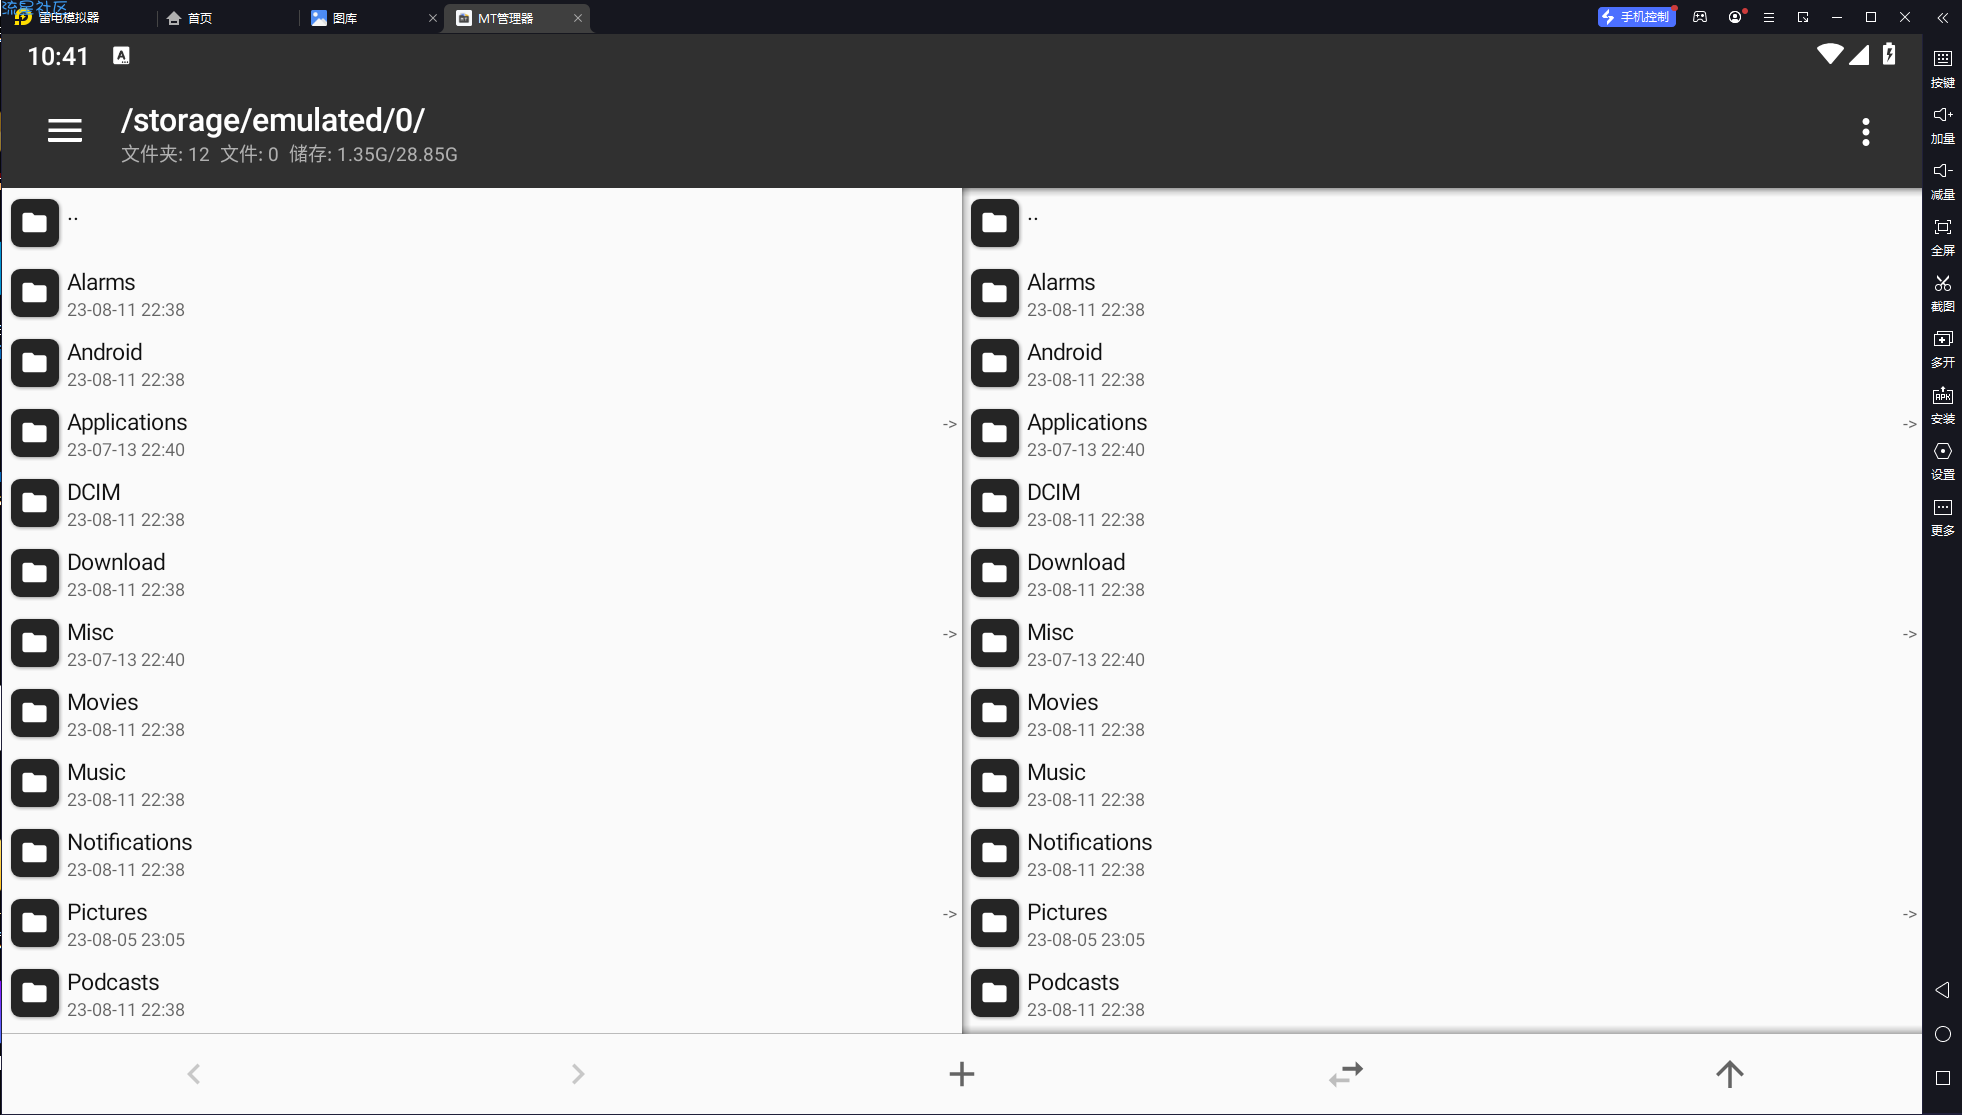This screenshot has width=1962, height=1115.
Task: Open the hamburger navigation menu
Action: pos(65,131)
